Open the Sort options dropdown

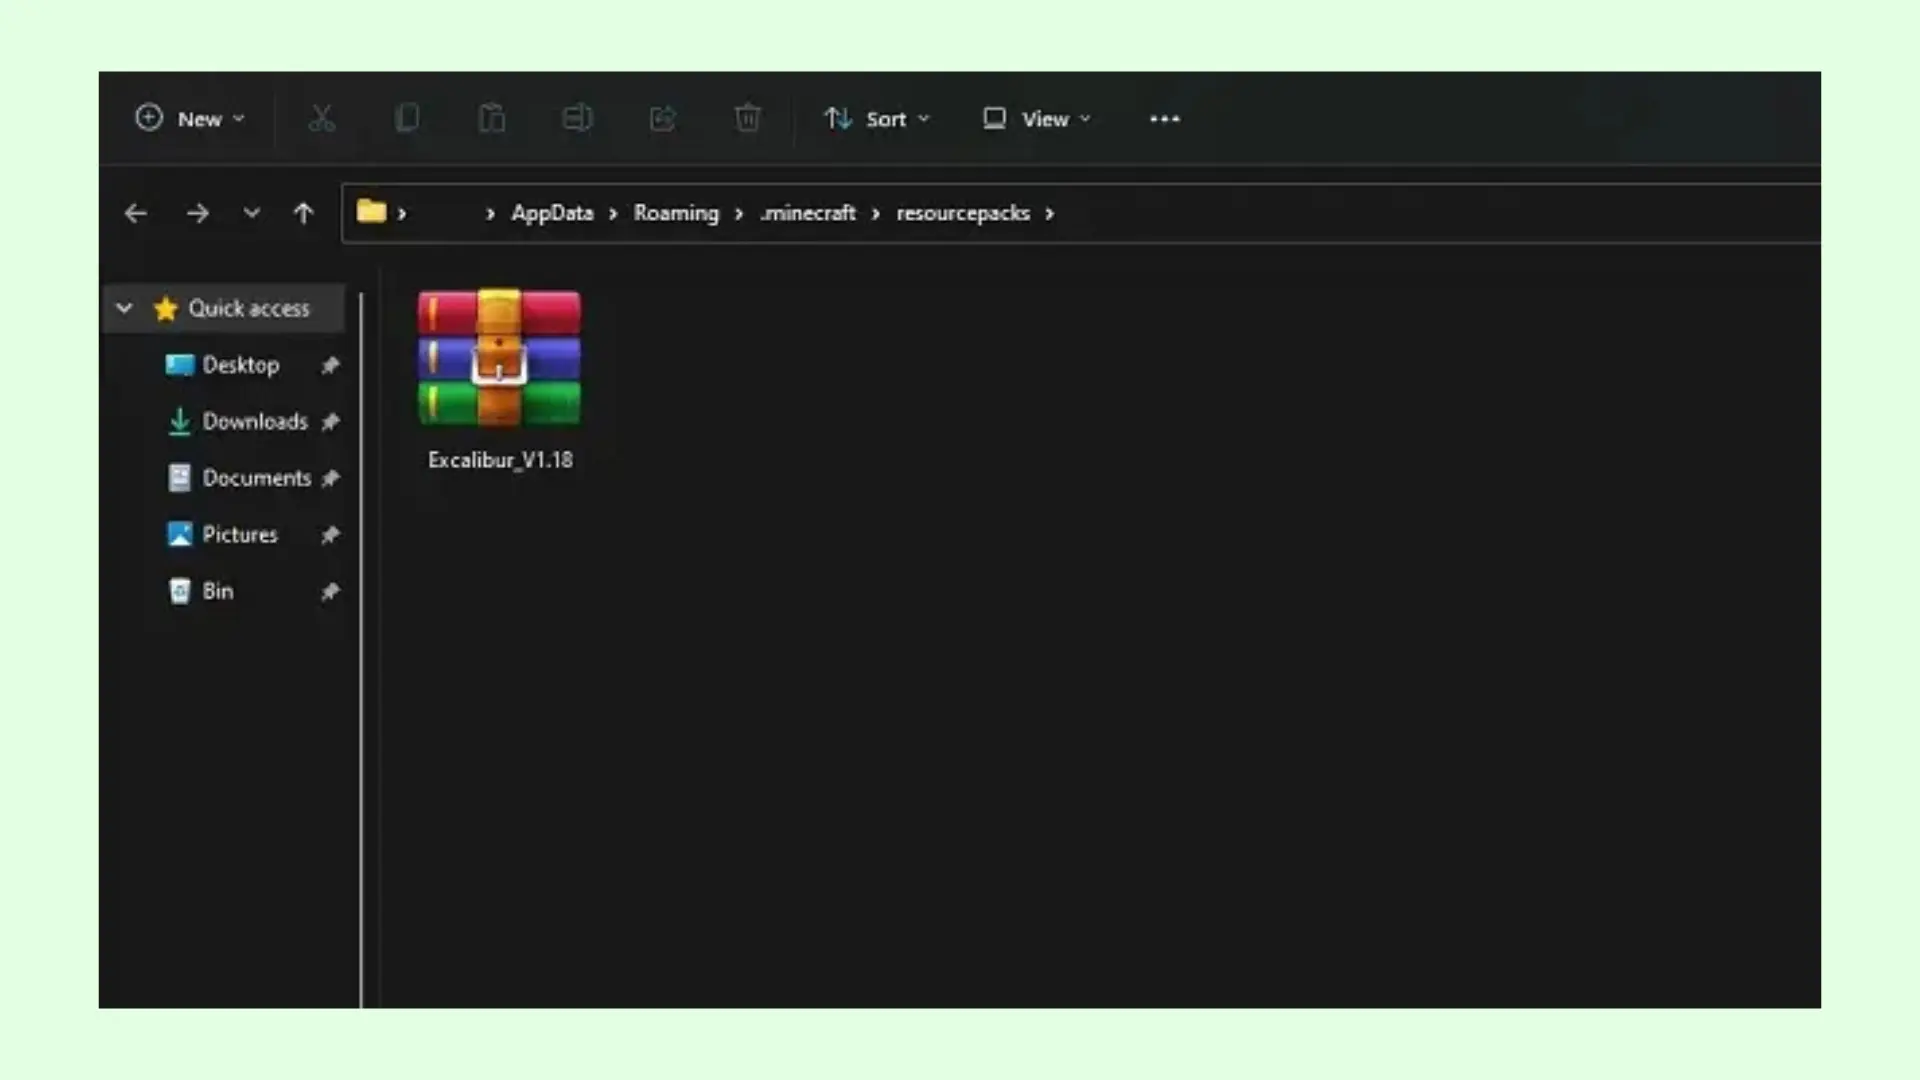(x=877, y=118)
